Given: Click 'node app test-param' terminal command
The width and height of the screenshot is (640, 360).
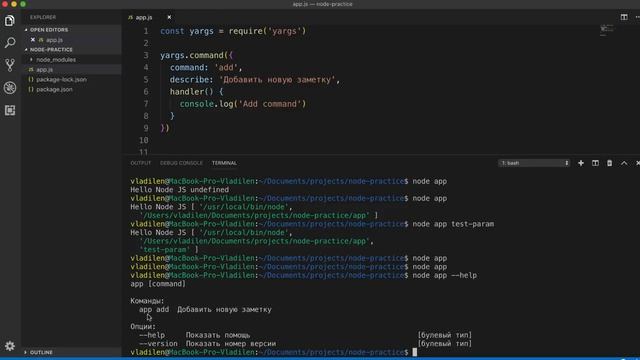Looking at the screenshot, I should coord(453,224).
